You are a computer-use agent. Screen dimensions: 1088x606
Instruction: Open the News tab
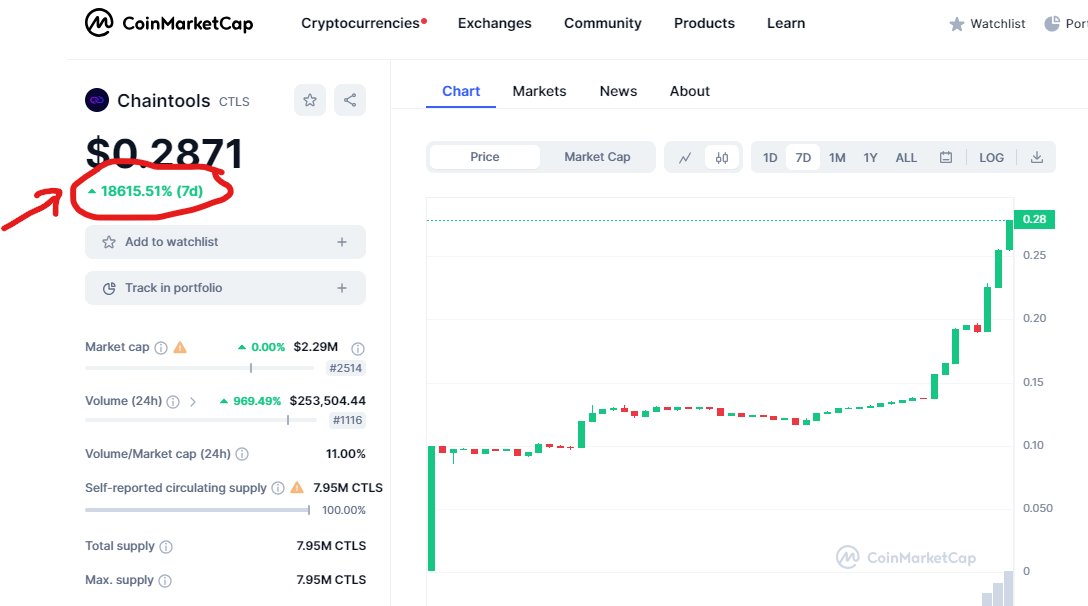pyautogui.click(x=618, y=91)
